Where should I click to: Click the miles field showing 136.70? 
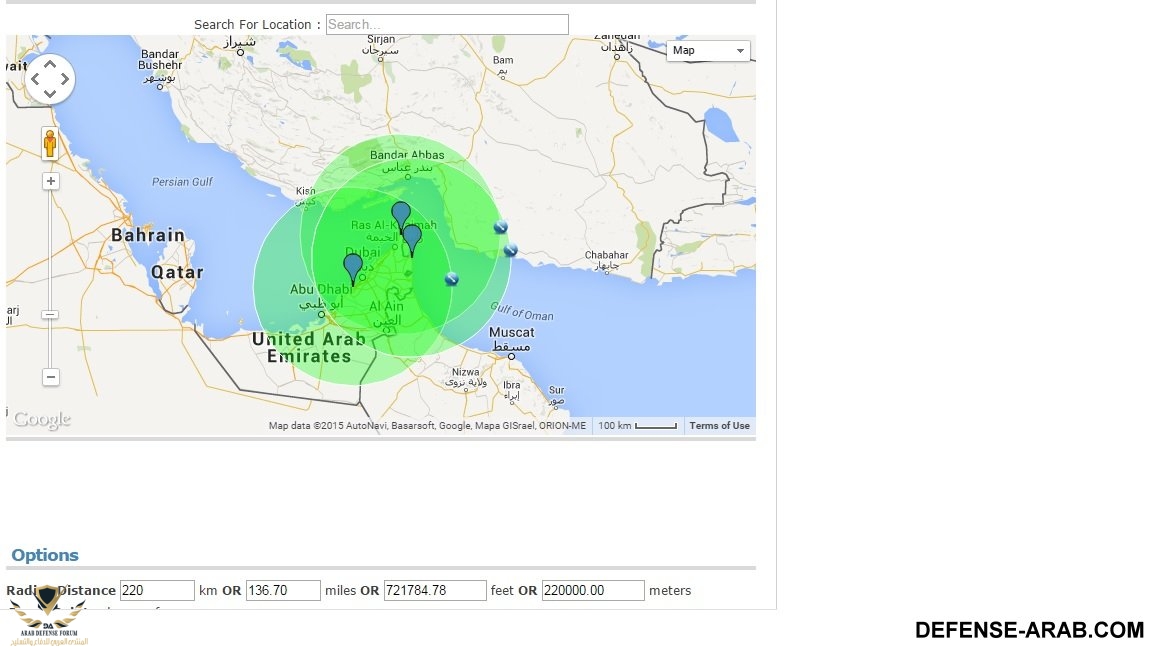click(x=283, y=591)
